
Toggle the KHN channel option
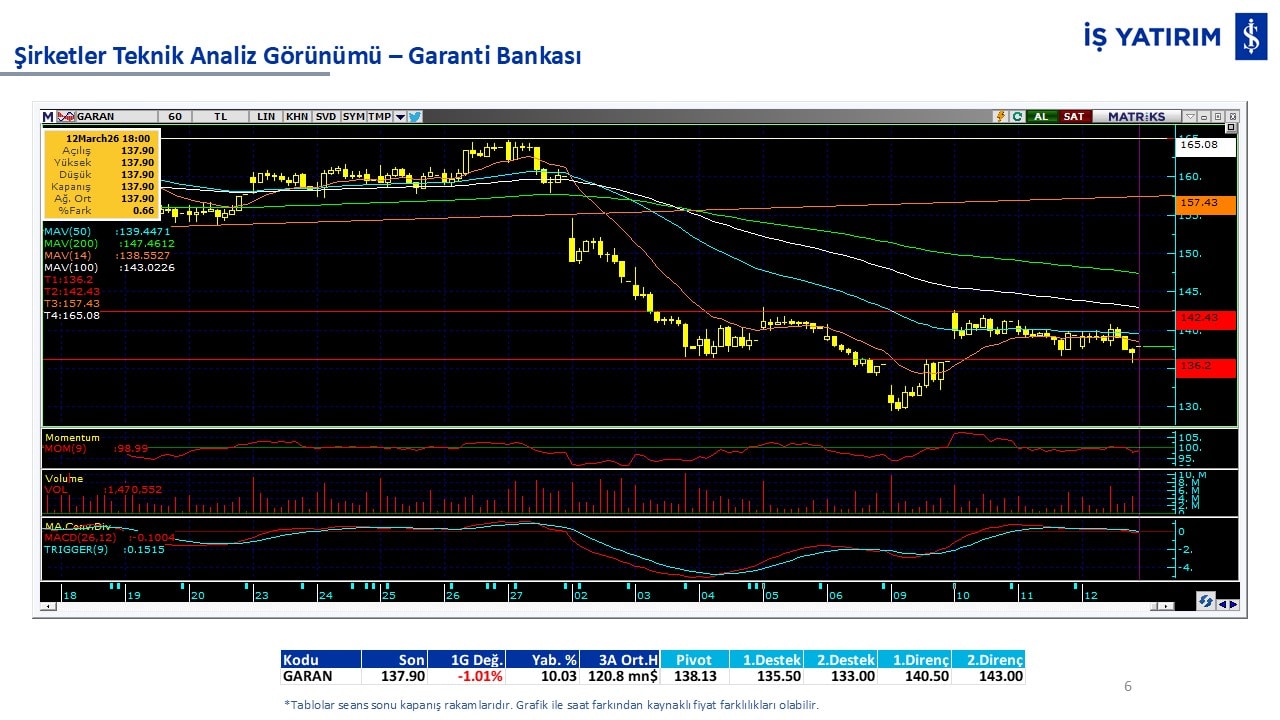[297, 117]
